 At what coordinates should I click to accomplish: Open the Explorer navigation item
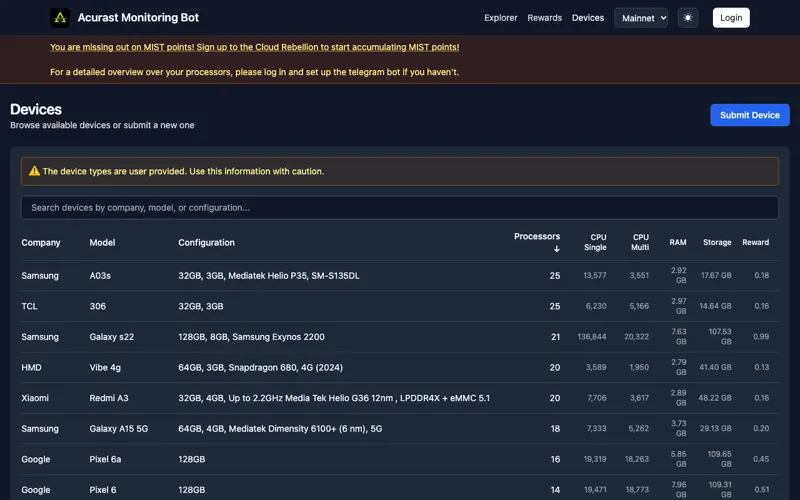501,18
